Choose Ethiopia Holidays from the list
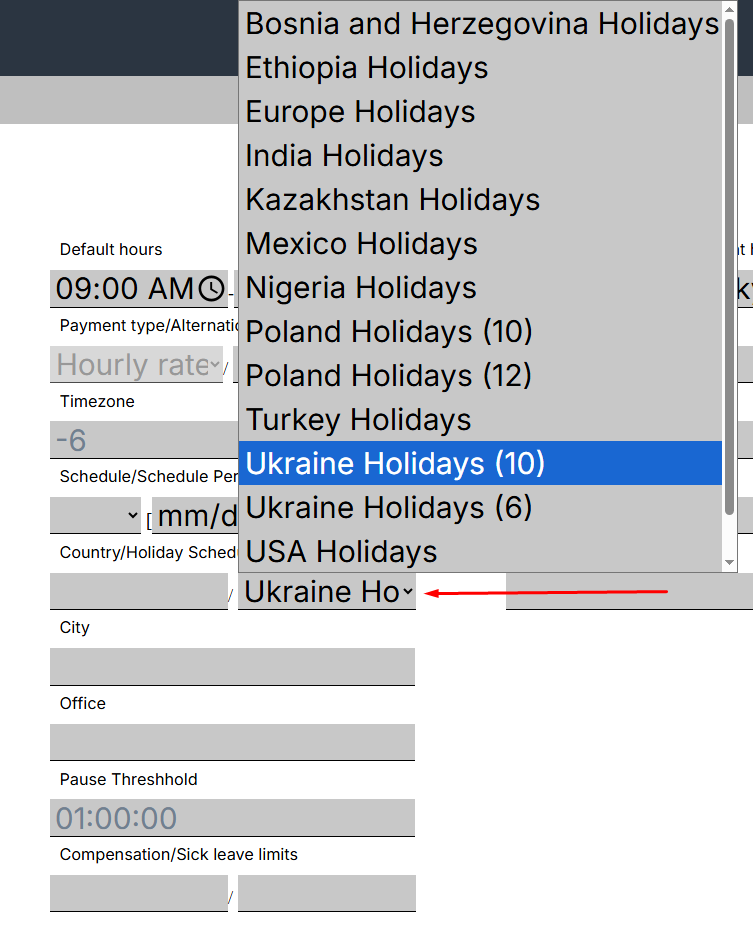This screenshot has height=927, width=753. coord(367,68)
